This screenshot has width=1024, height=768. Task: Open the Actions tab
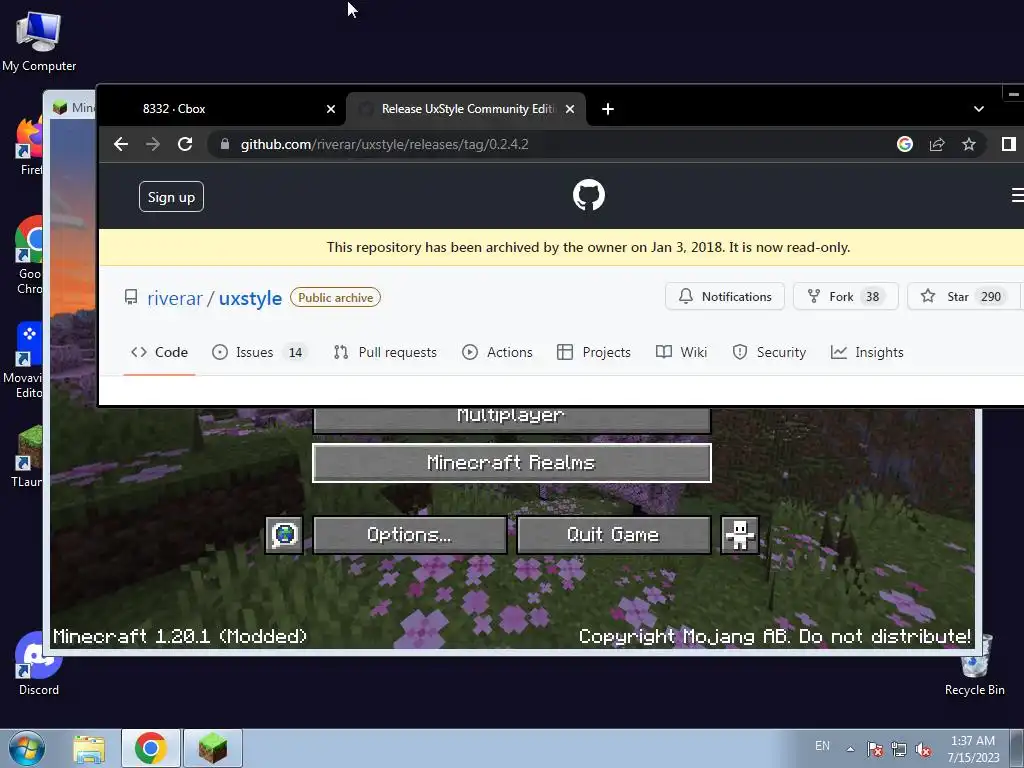coord(497,352)
